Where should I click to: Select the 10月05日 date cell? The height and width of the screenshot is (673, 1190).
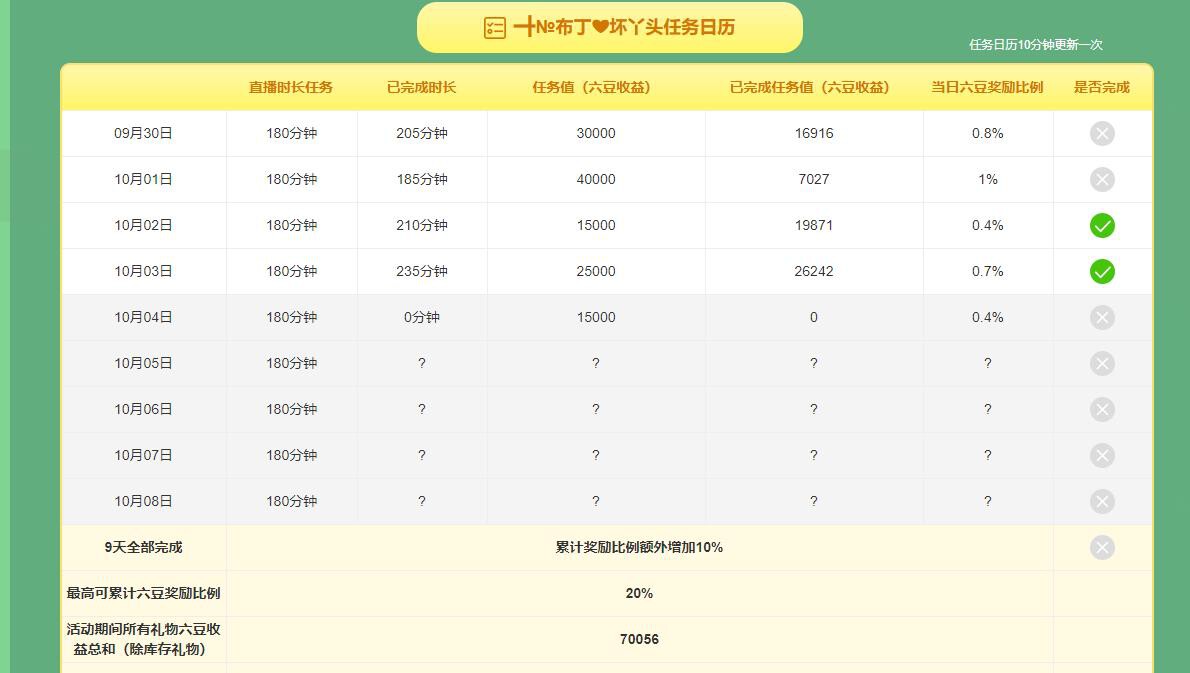click(x=143, y=363)
